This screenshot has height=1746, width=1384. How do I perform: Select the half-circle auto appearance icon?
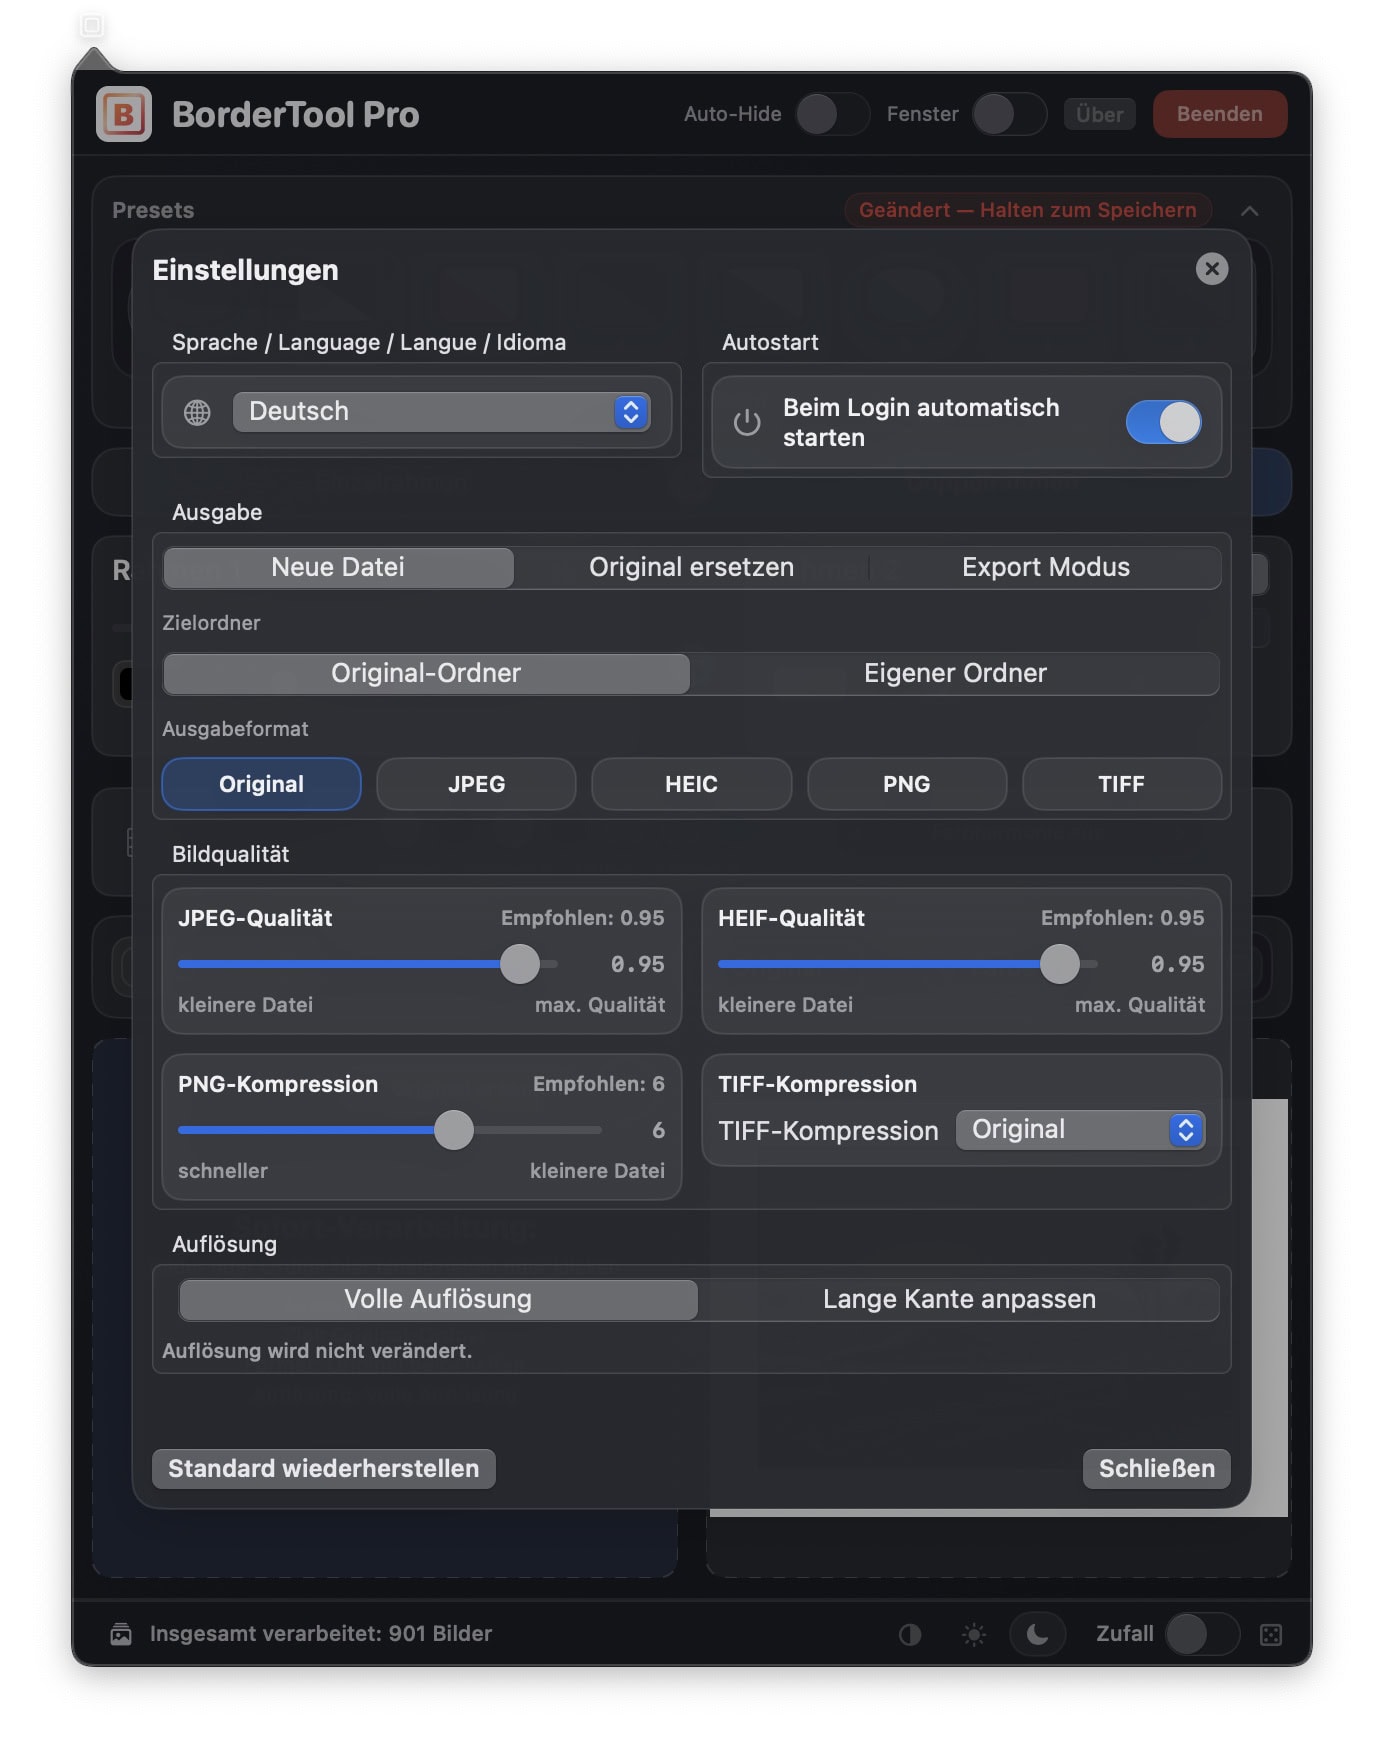click(x=910, y=1634)
